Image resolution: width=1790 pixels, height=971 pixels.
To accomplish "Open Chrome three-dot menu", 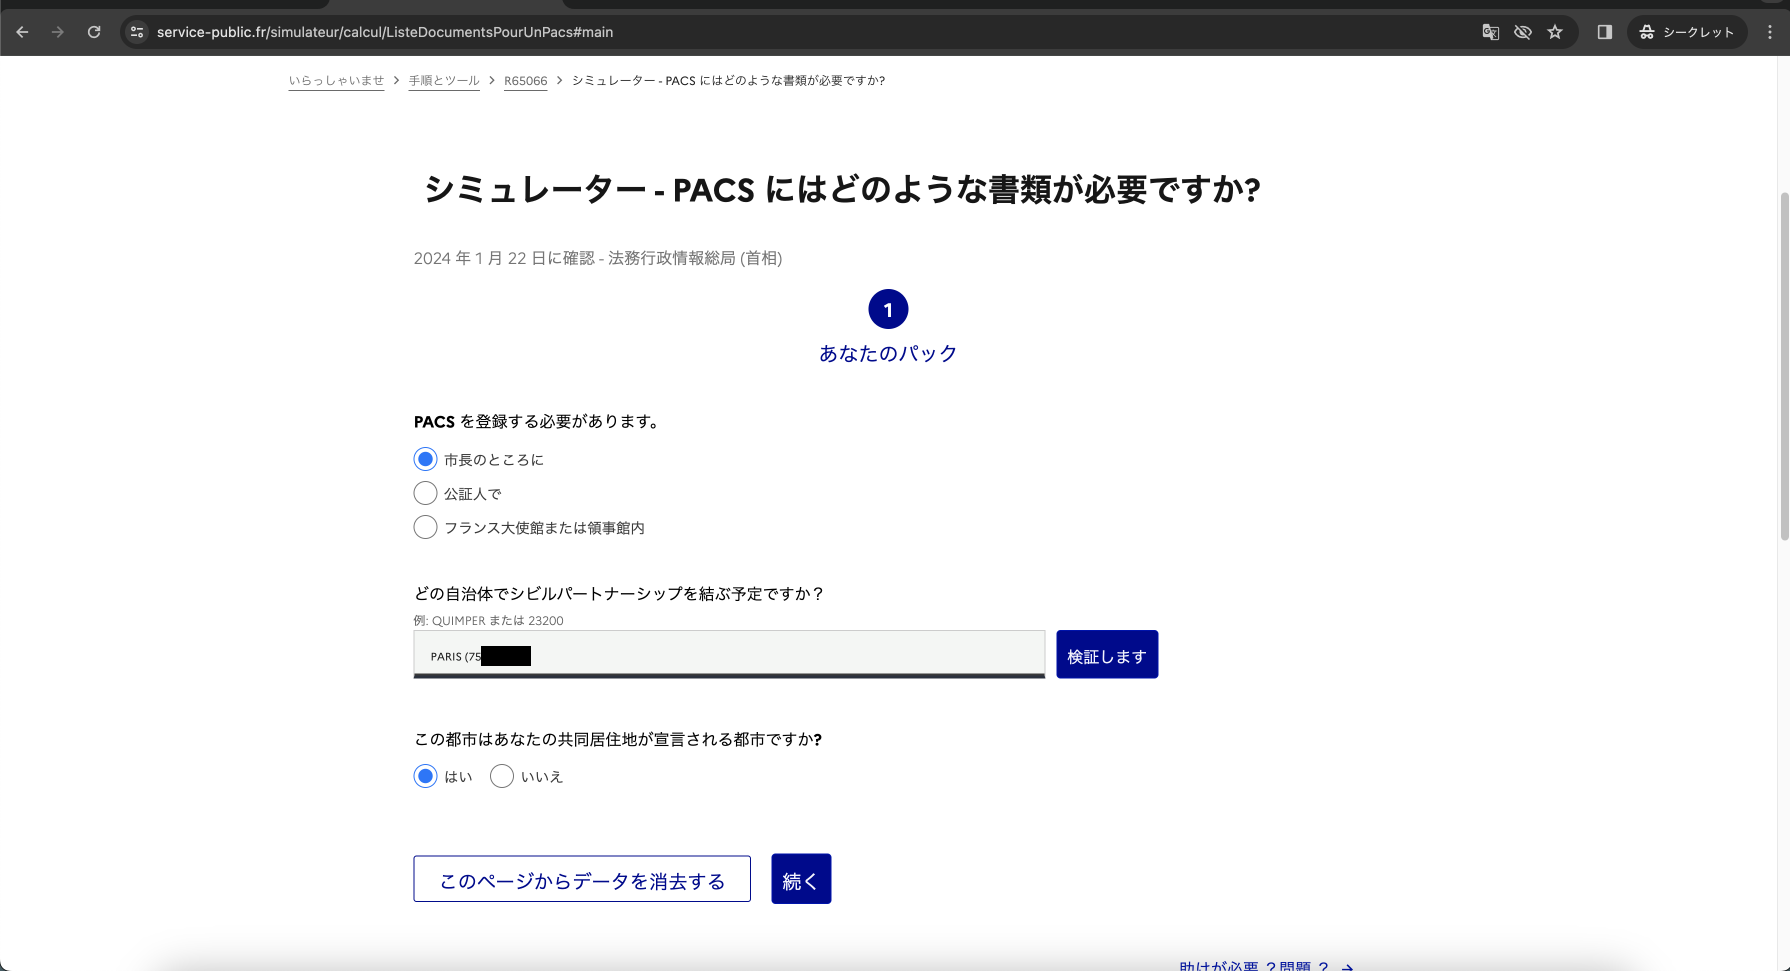I will pos(1769,32).
